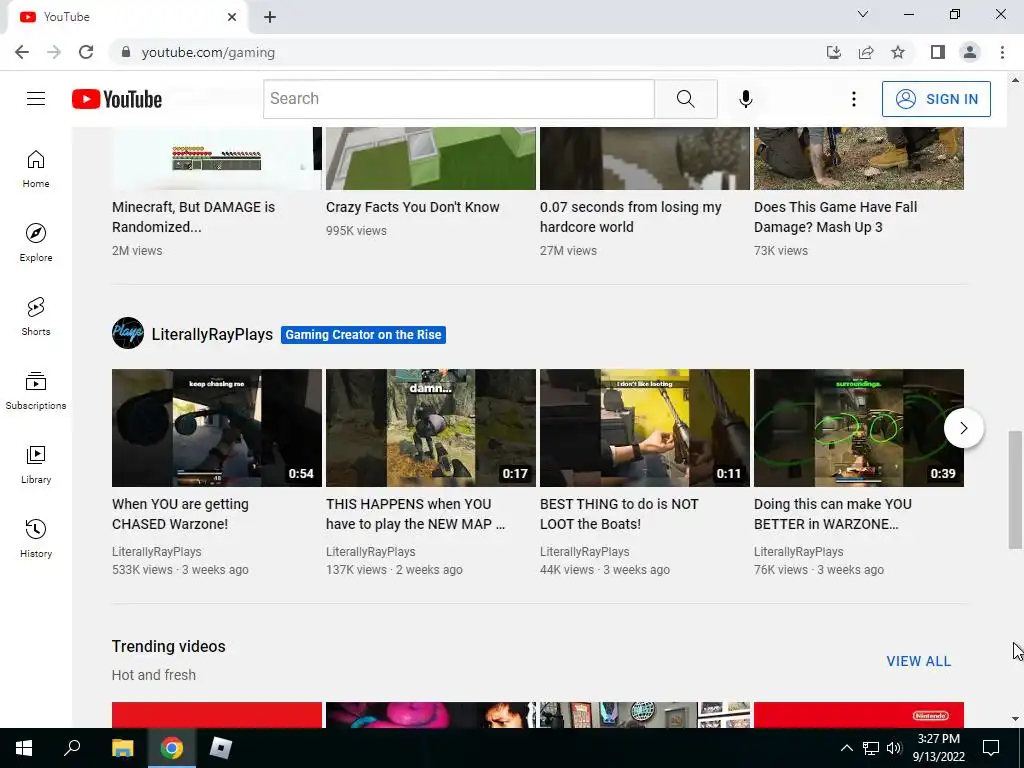Open Shorts in the sidebar
The image size is (1024, 768).
(x=36, y=316)
